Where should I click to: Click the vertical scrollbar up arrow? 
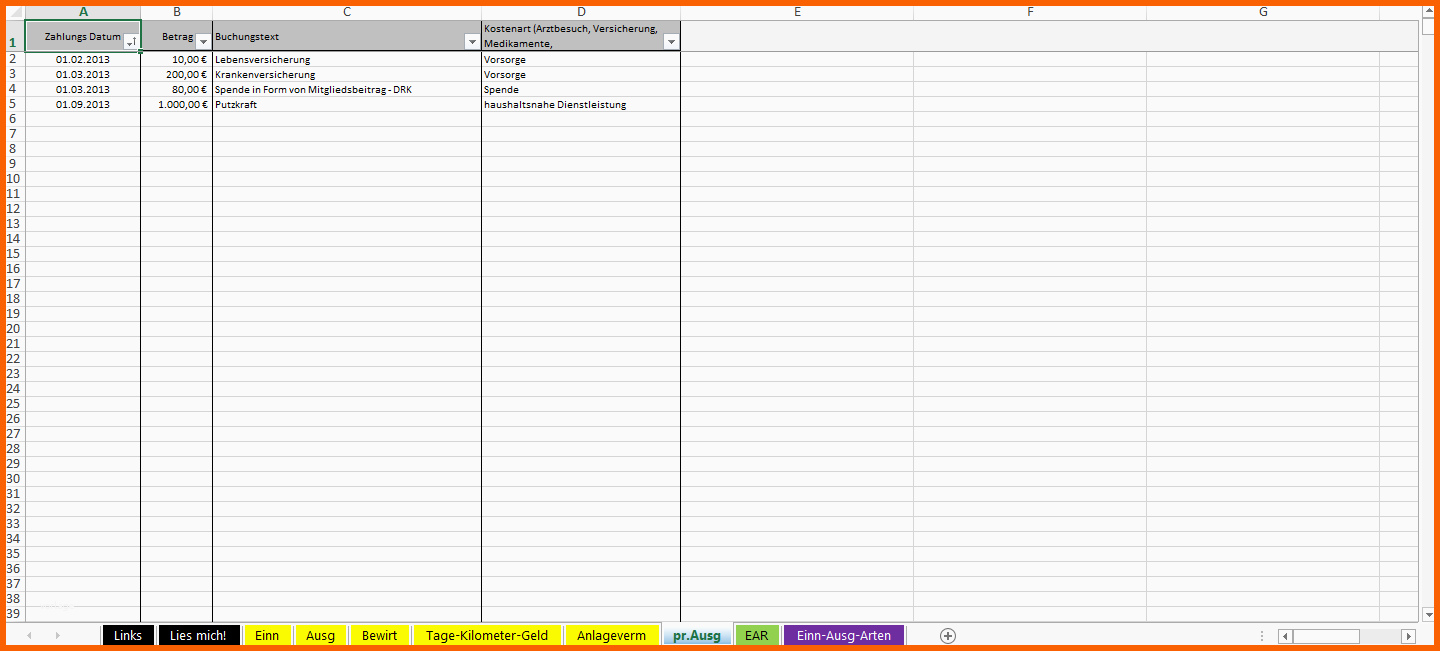(1427, 13)
